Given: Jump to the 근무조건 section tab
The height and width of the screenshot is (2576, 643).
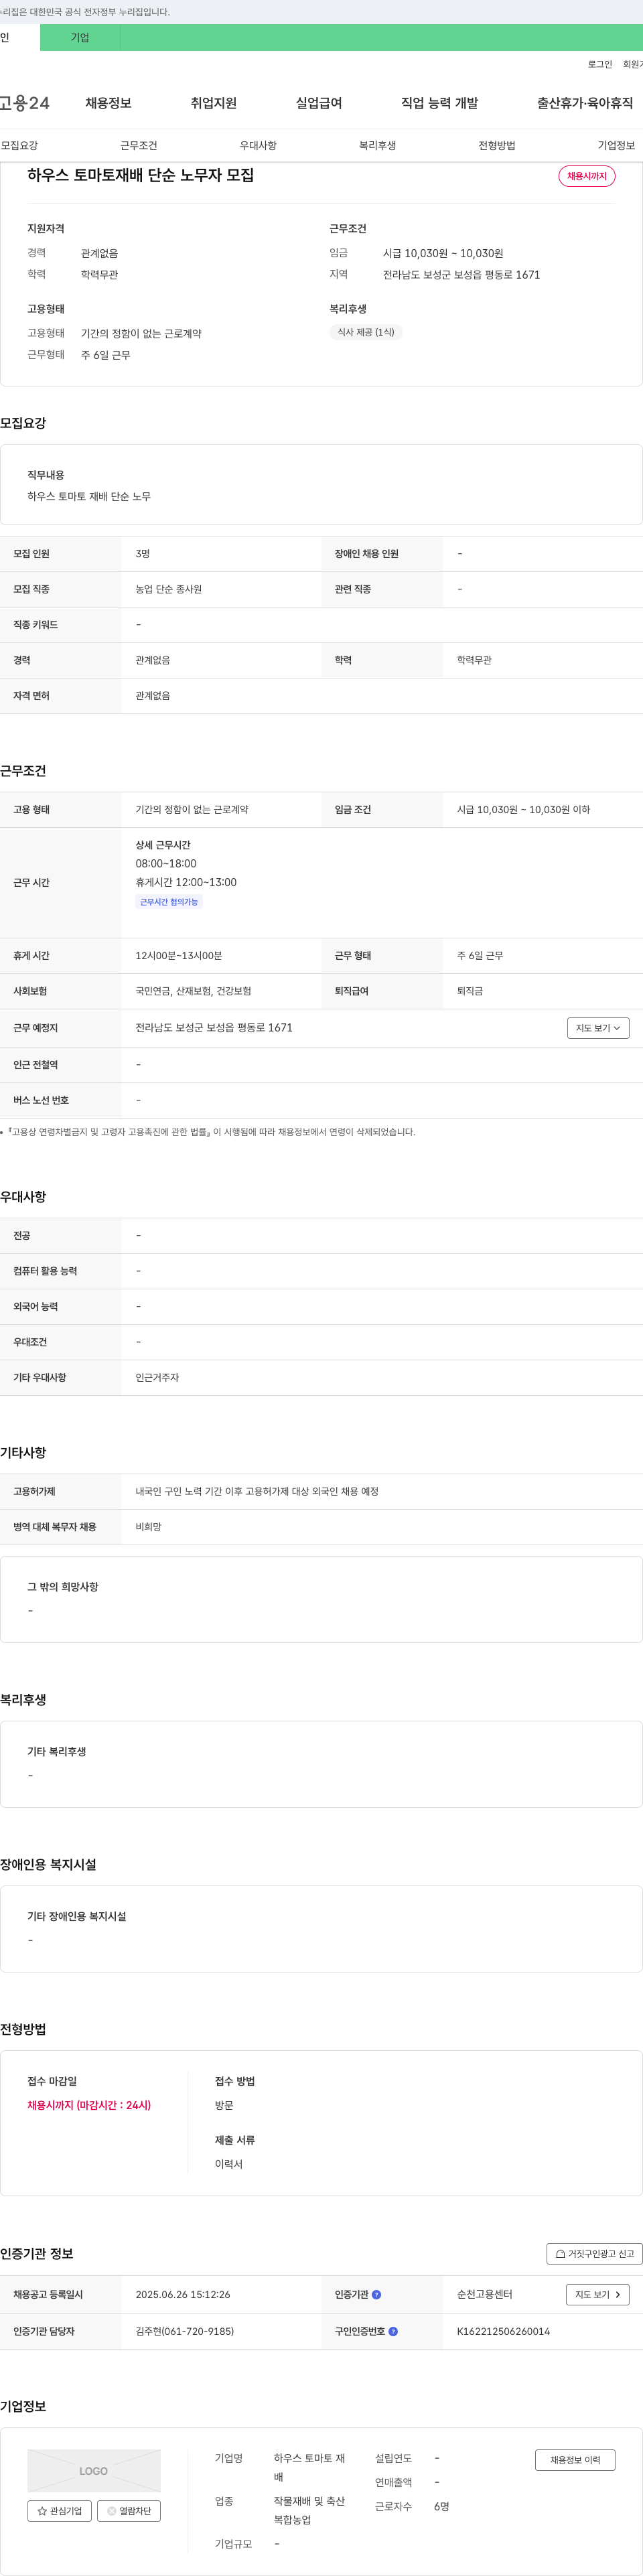Looking at the screenshot, I should point(139,146).
